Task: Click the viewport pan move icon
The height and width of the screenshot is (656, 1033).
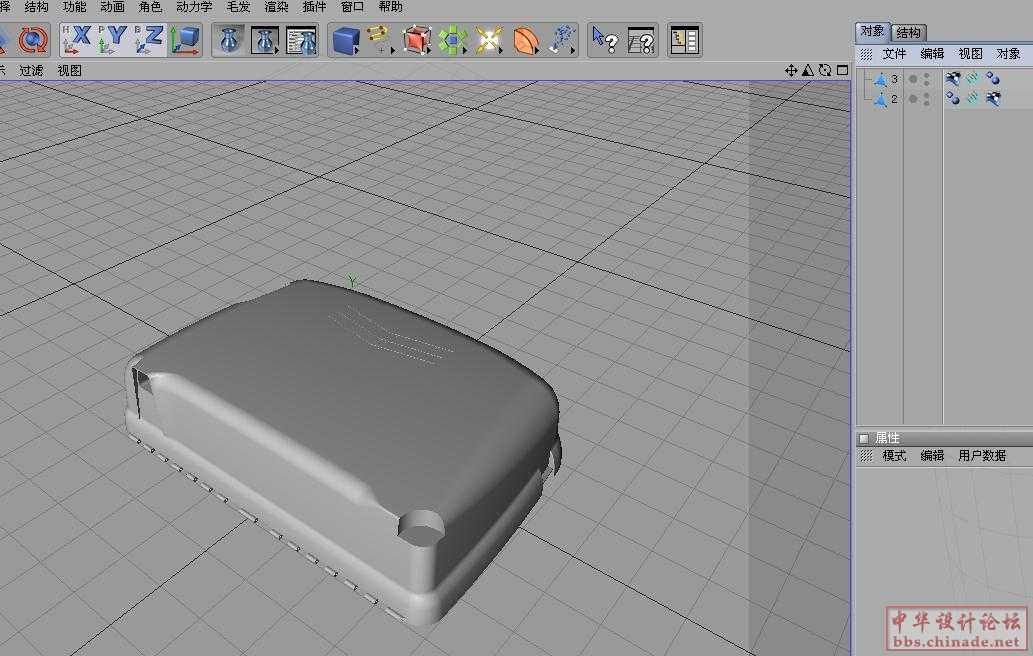Action: [x=791, y=70]
